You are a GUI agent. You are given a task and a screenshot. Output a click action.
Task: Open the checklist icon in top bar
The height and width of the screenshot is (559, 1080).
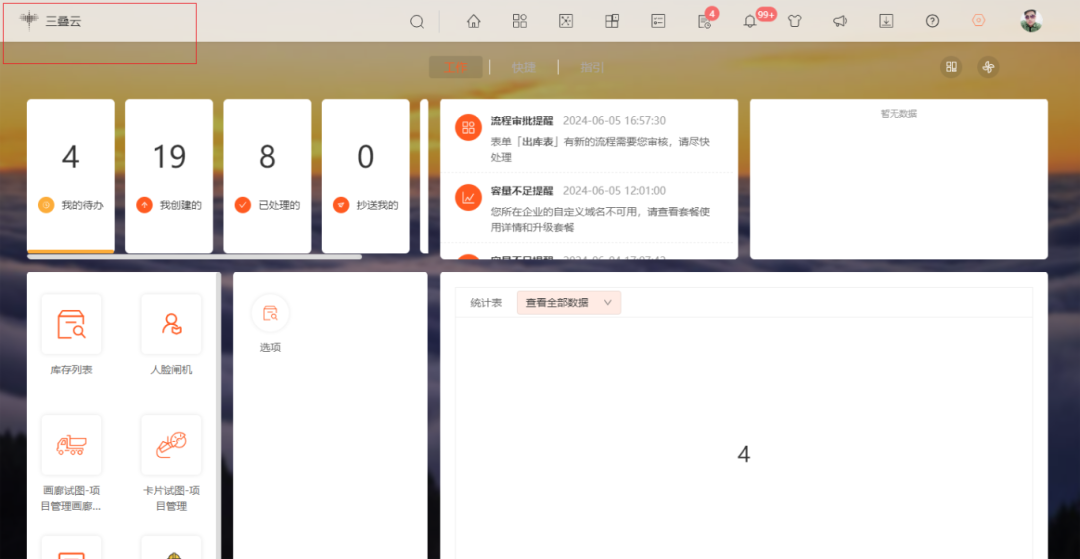[x=658, y=21]
